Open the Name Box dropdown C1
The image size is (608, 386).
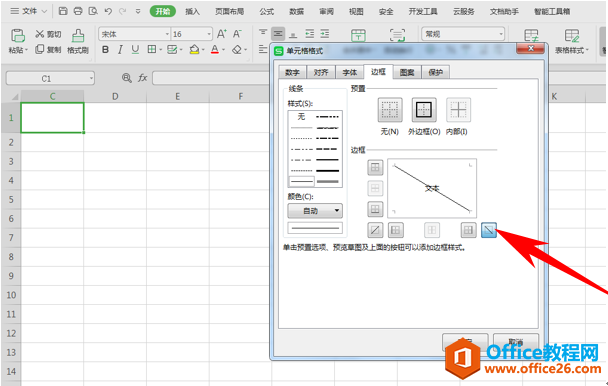click(x=91, y=78)
